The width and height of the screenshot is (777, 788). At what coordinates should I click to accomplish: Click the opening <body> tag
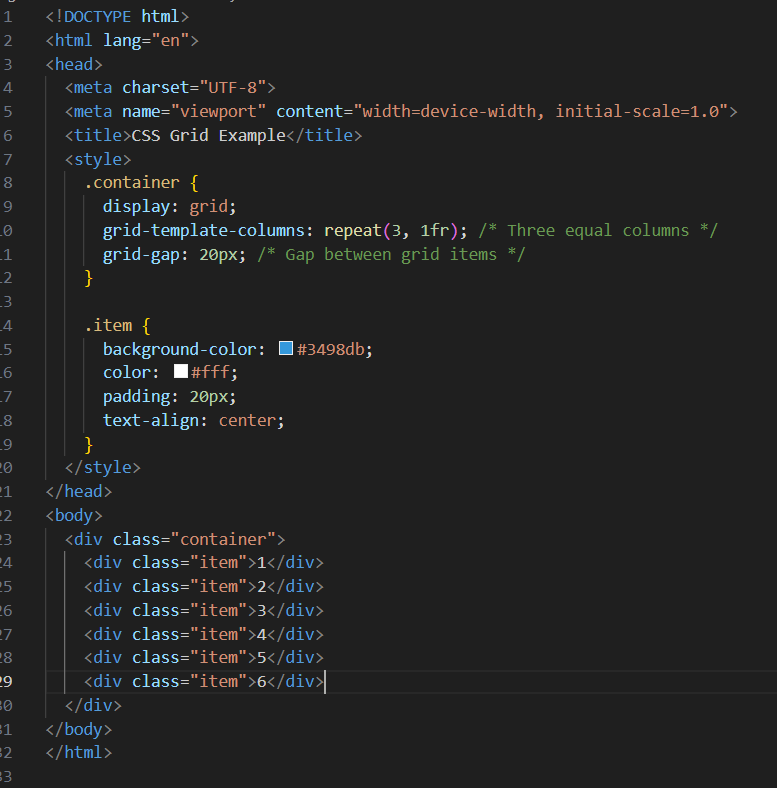74,516
